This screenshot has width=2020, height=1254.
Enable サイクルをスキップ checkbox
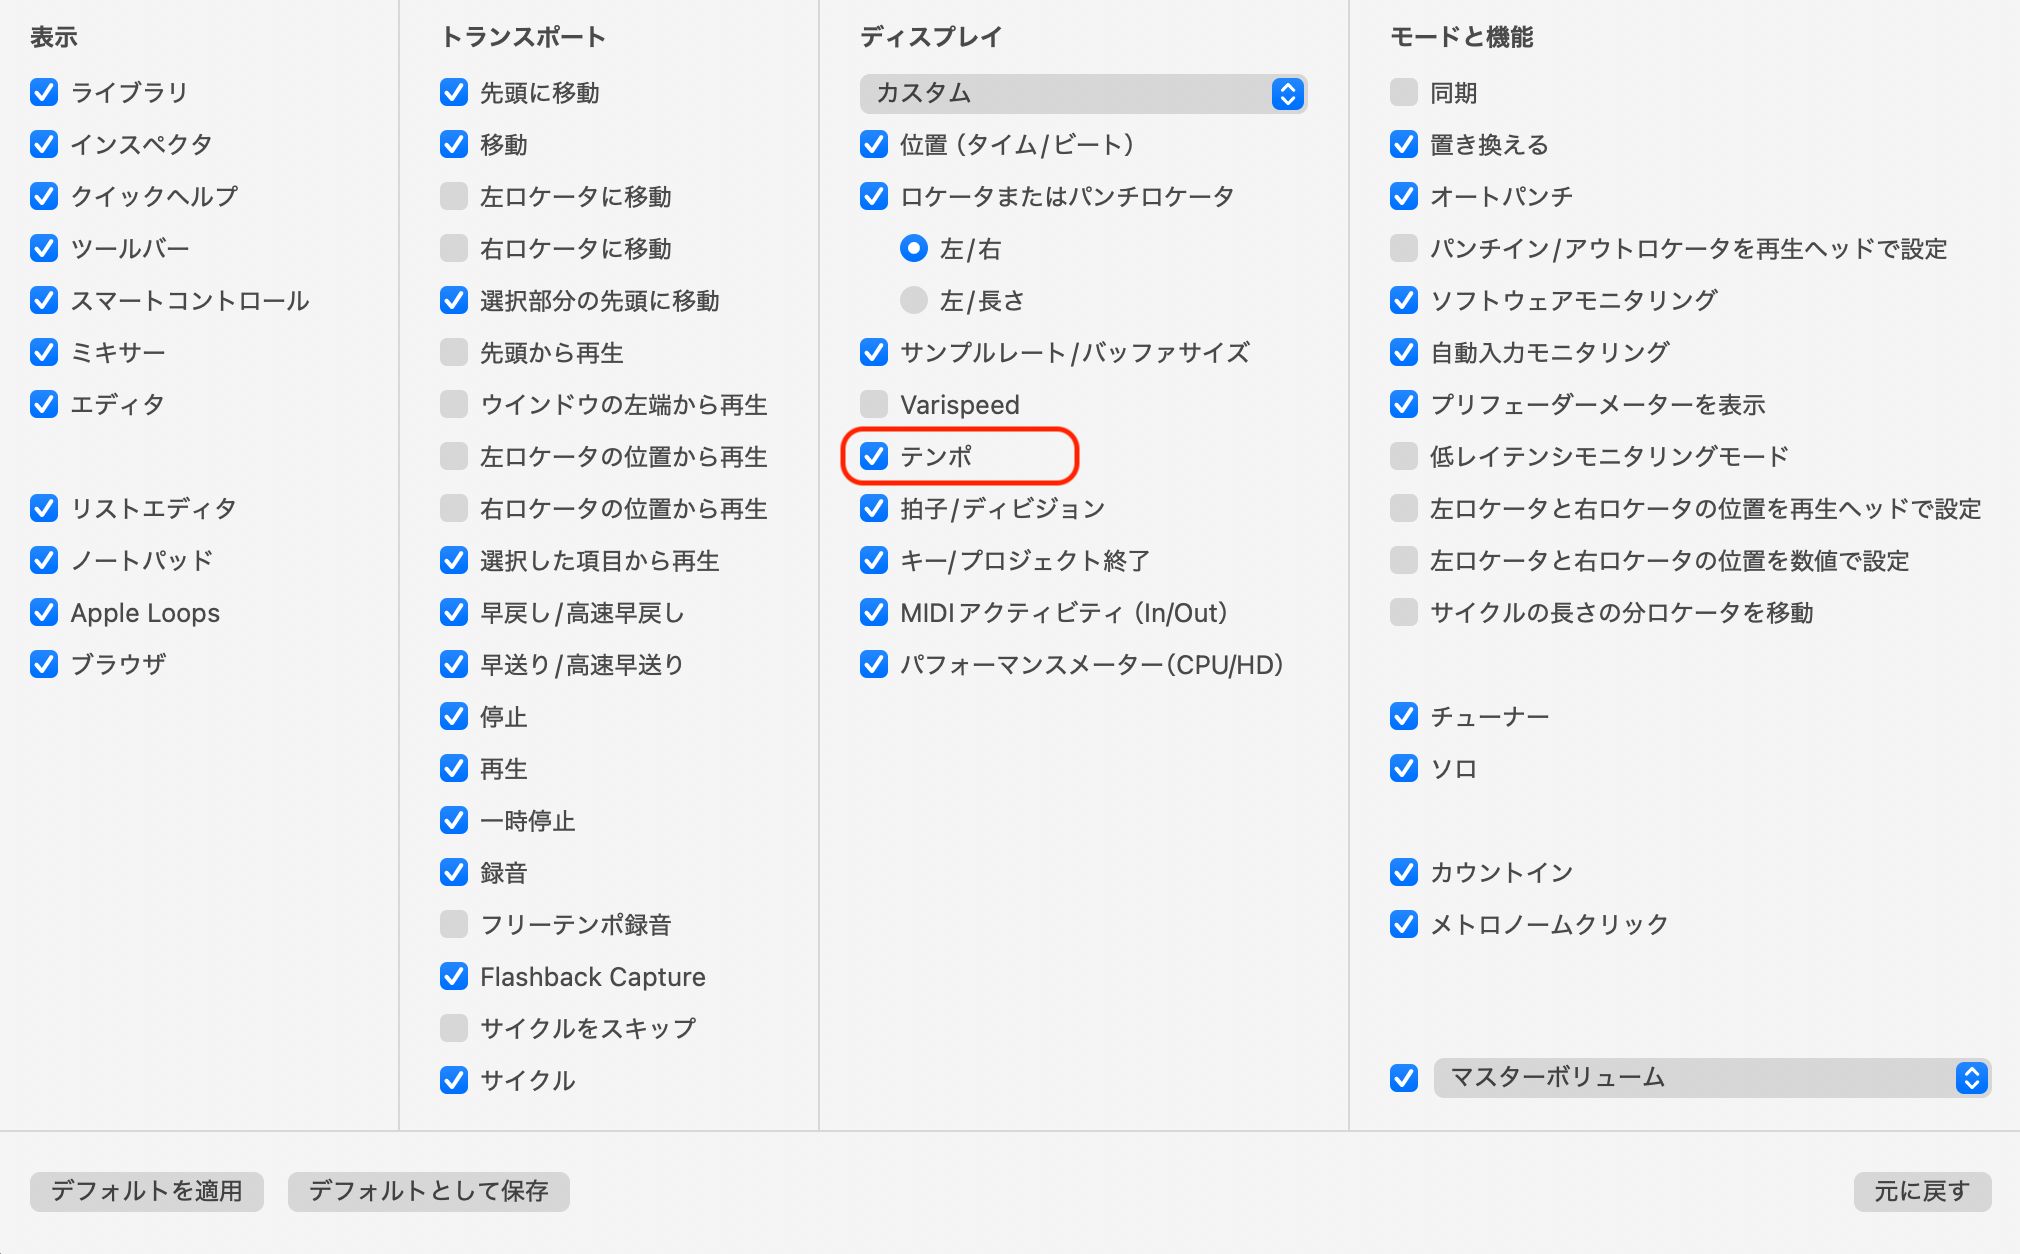click(454, 1028)
